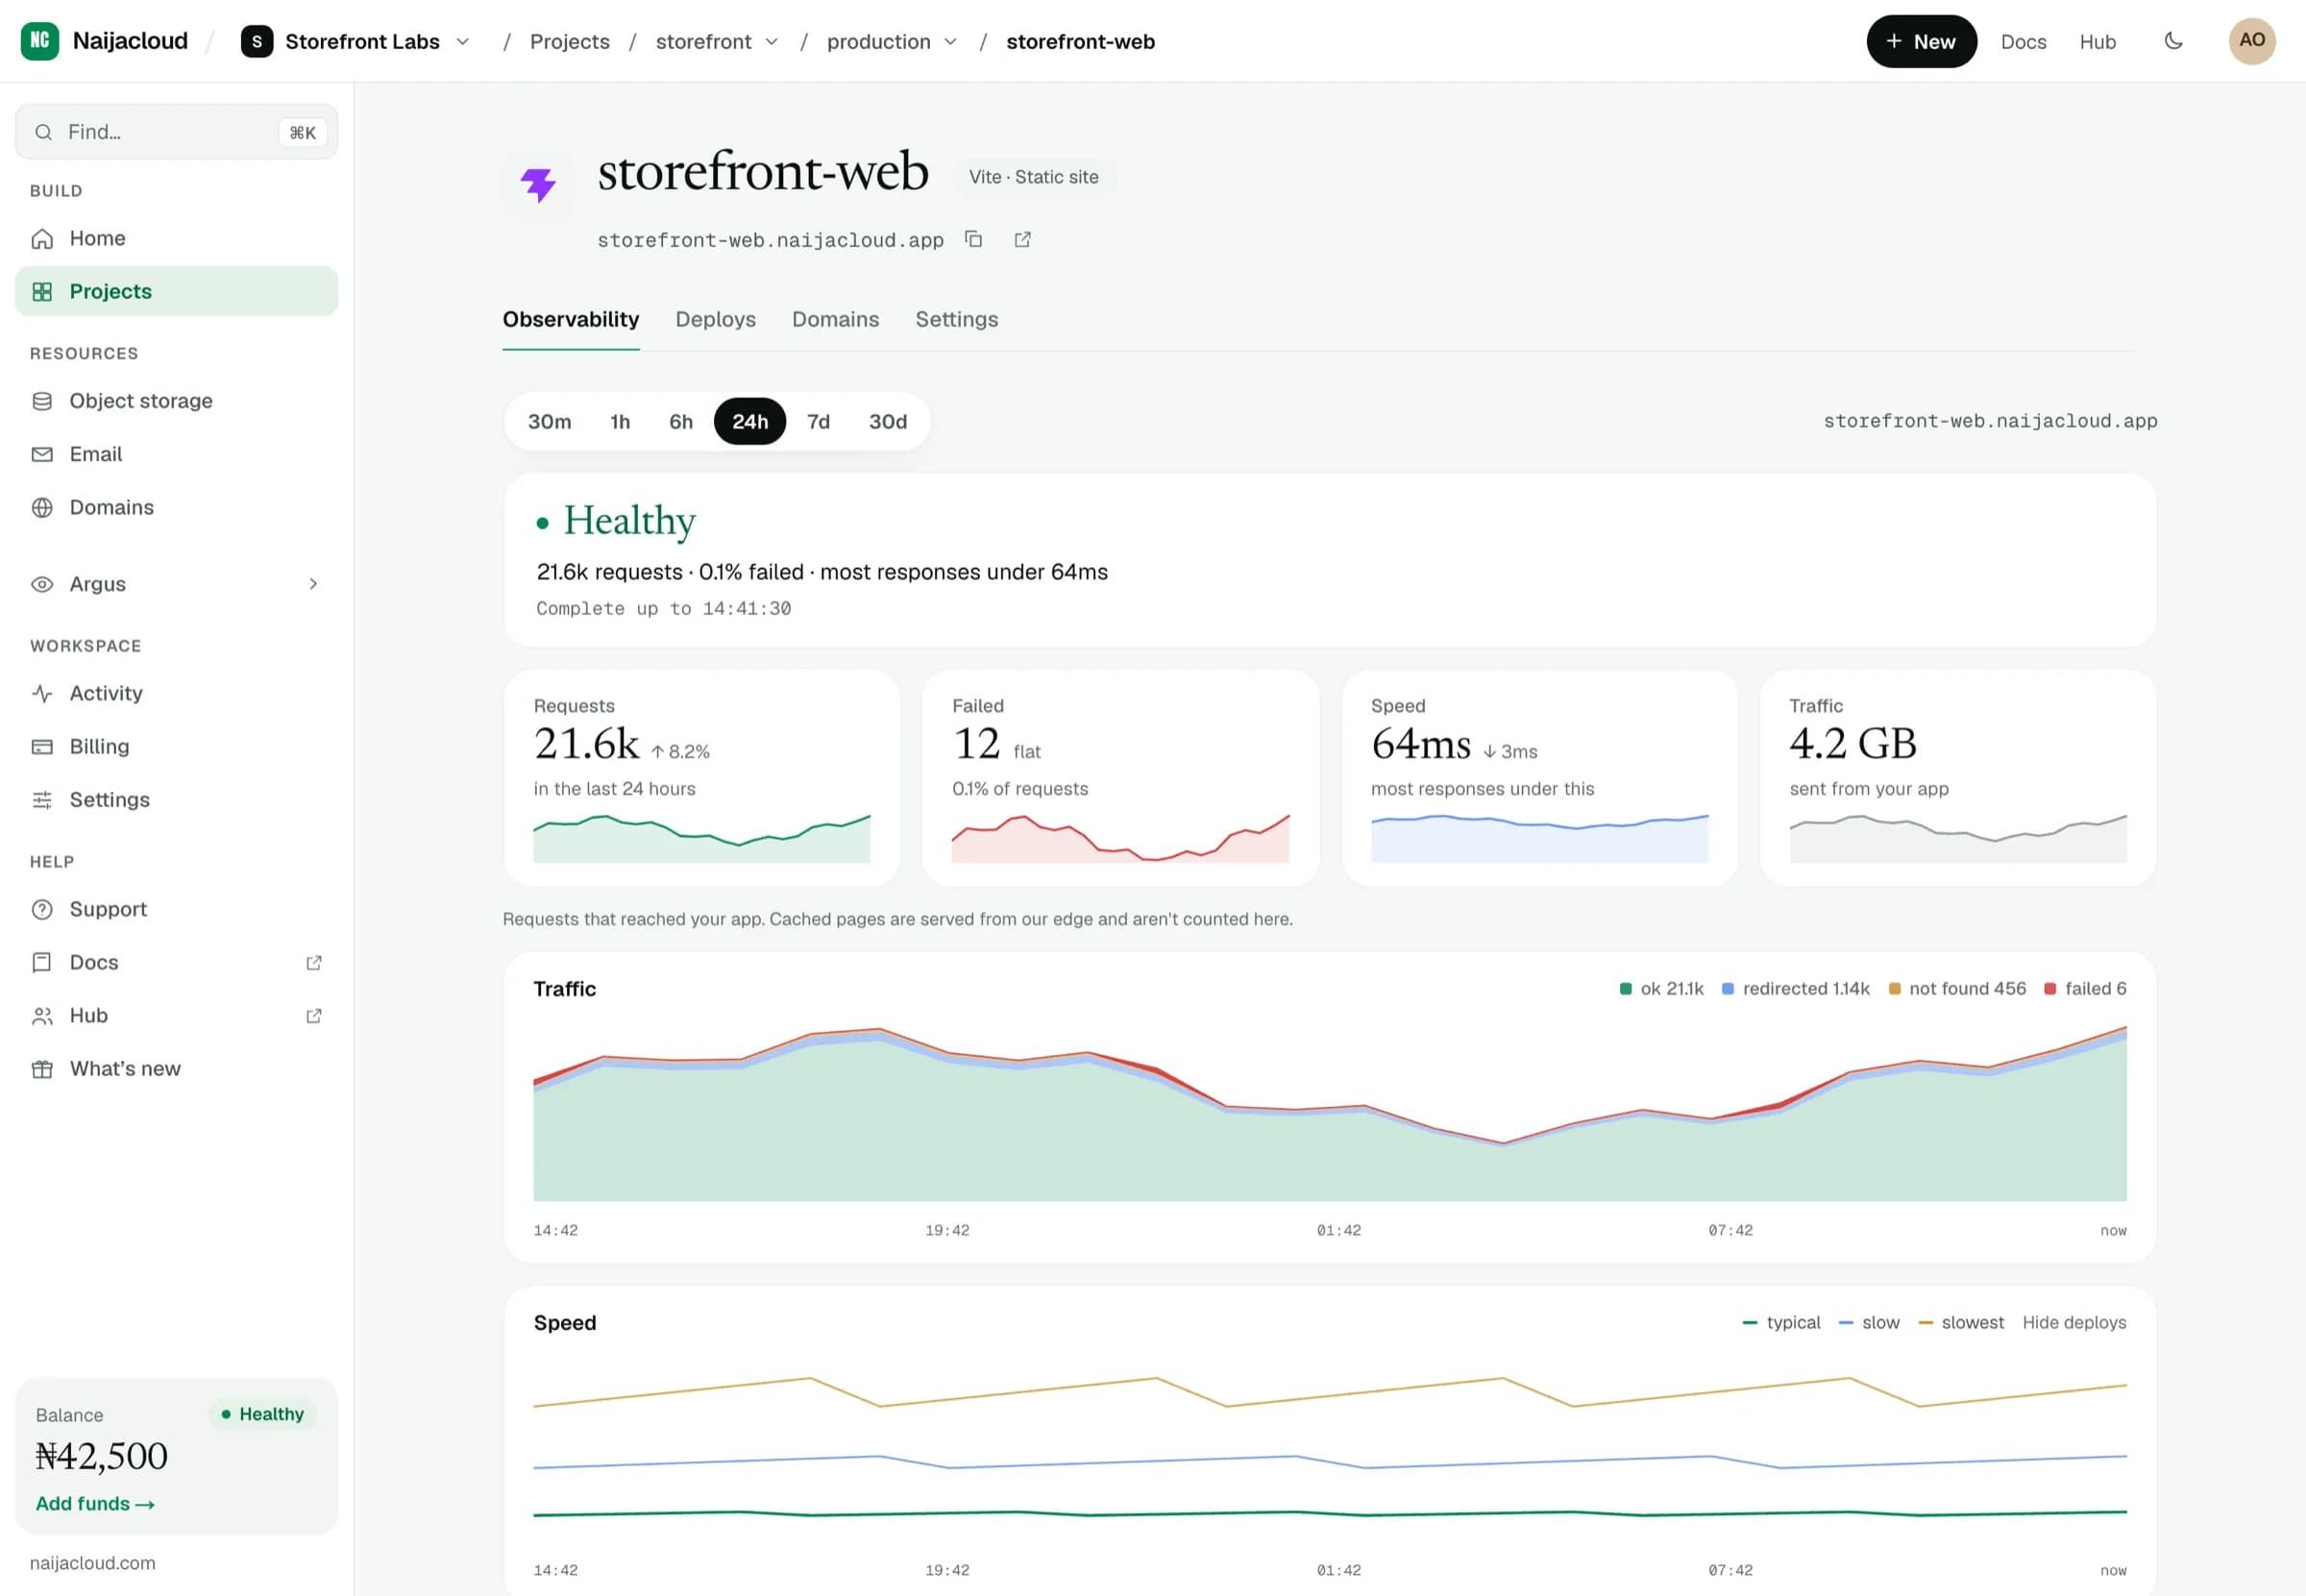The image size is (2306, 1596).
Task: Toggle the slow series in Speed legend
Action: click(1869, 1322)
